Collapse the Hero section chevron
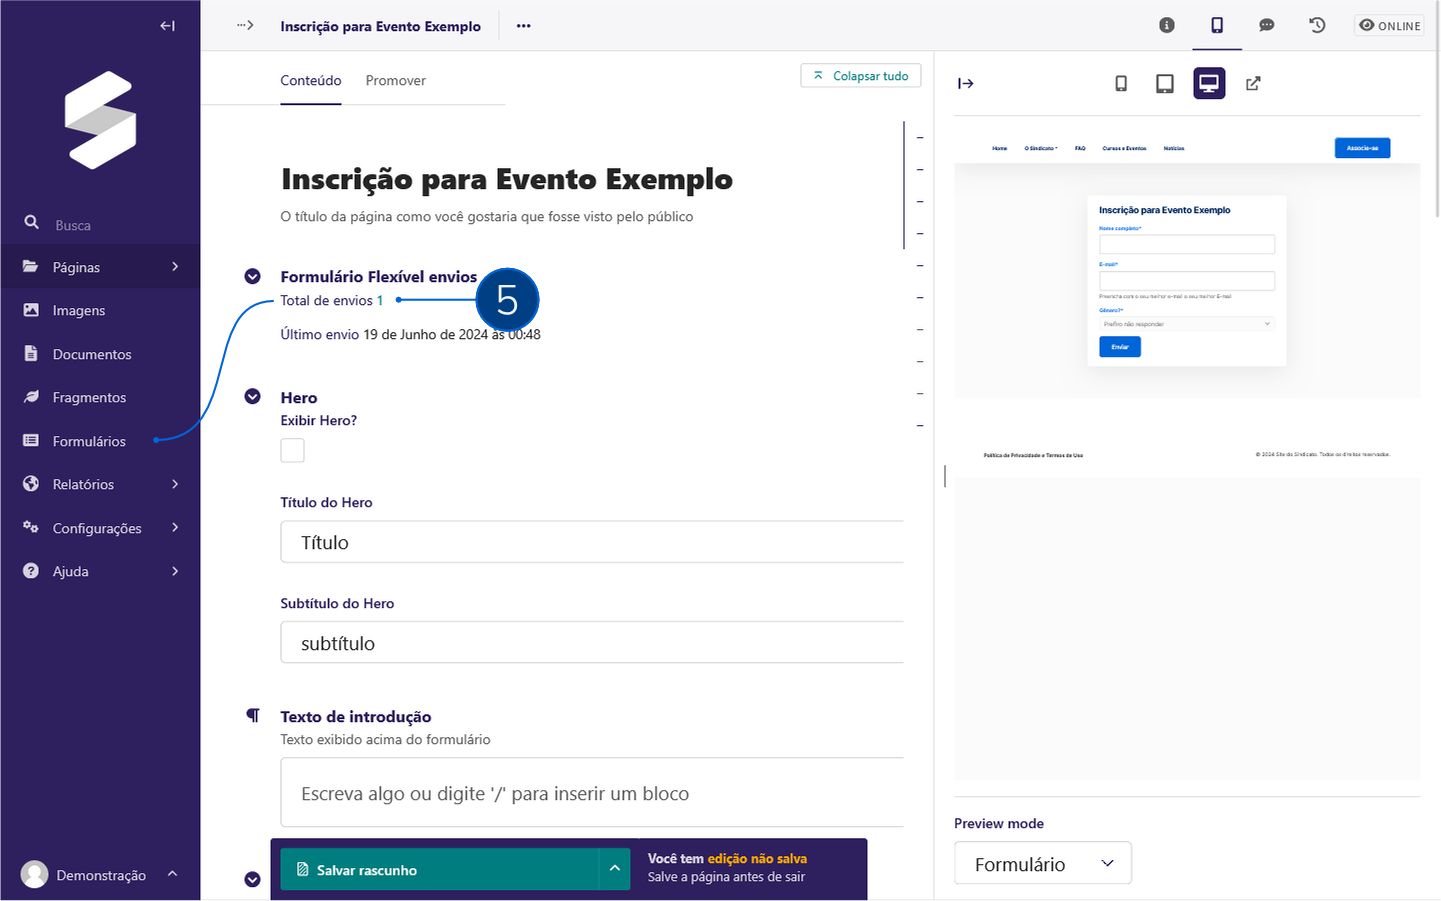This screenshot has height=901, width=1441. [x=252, y=396]
